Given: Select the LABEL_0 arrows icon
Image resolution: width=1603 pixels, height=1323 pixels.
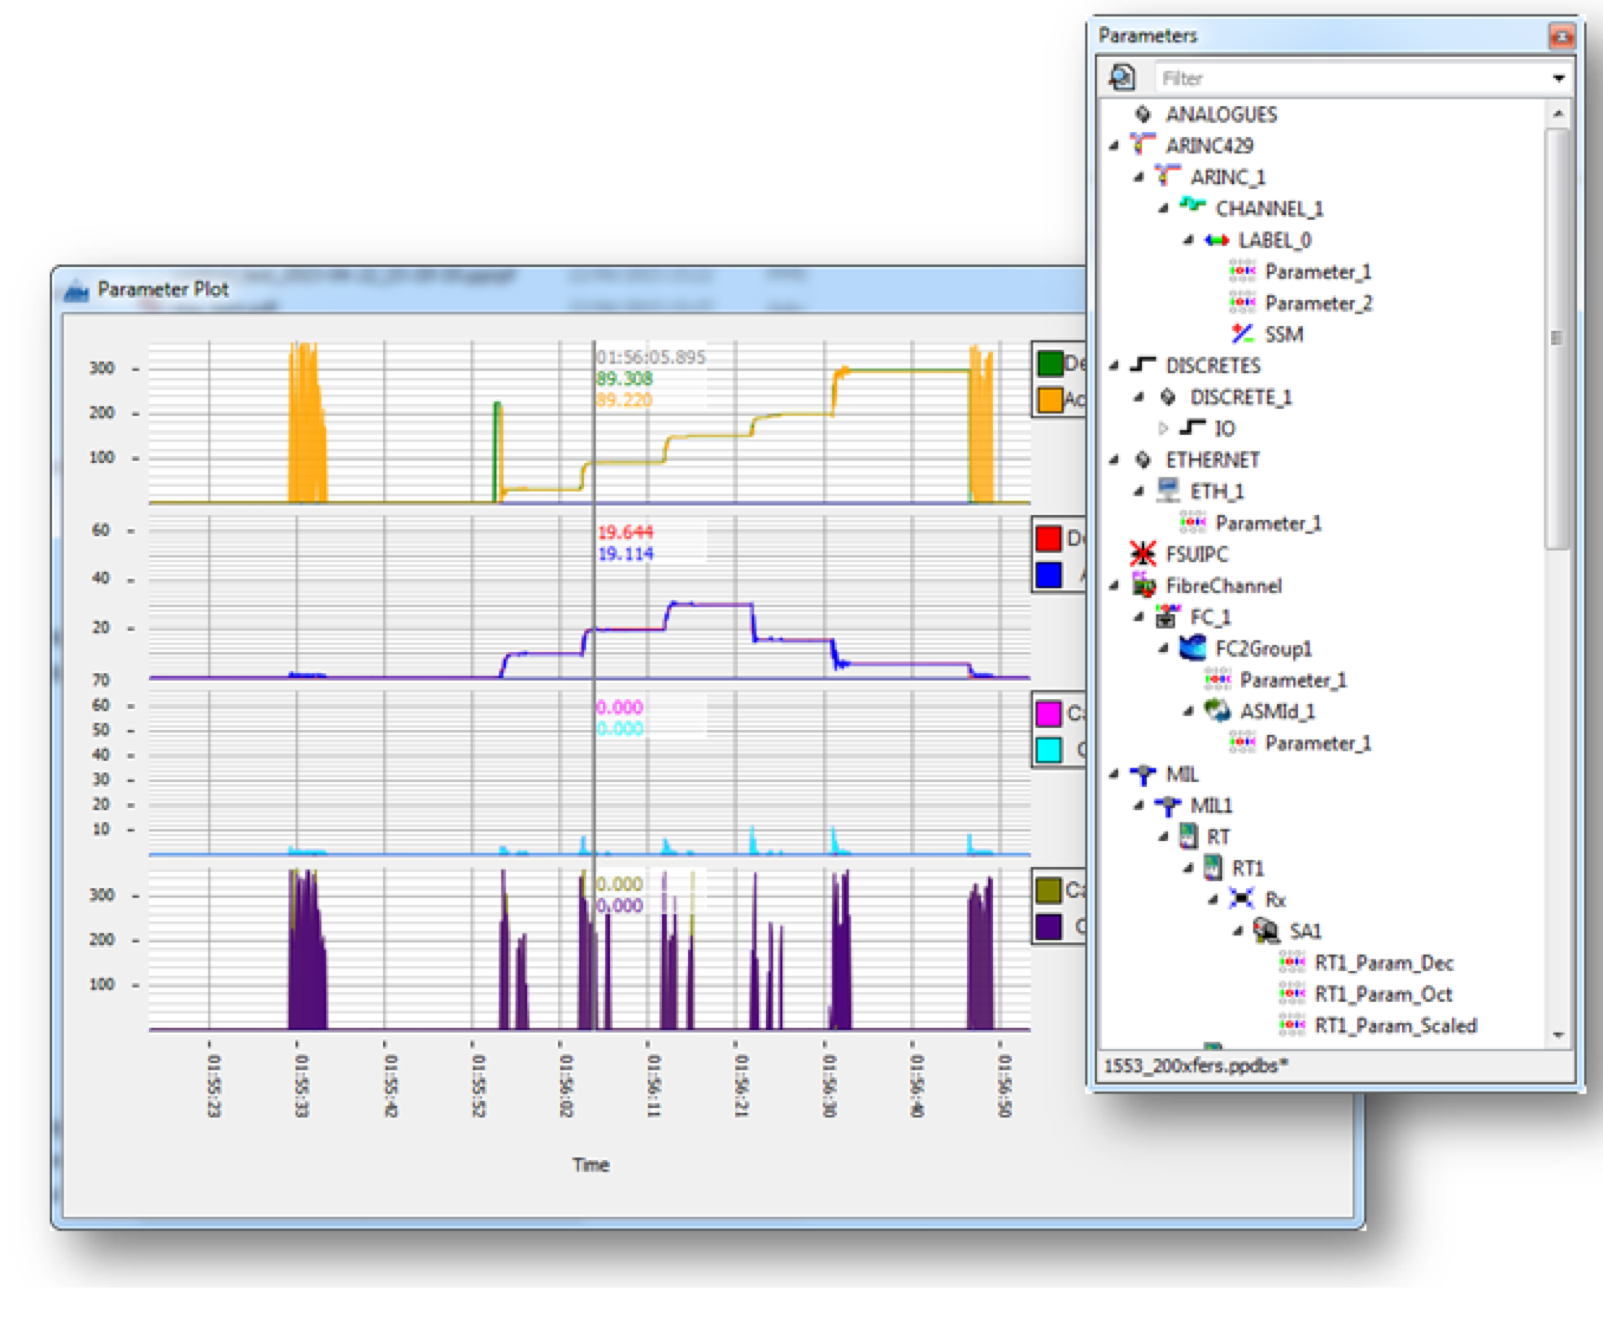Looking at the screenshot, I should pyautogui.click(x=1215, y=240).
